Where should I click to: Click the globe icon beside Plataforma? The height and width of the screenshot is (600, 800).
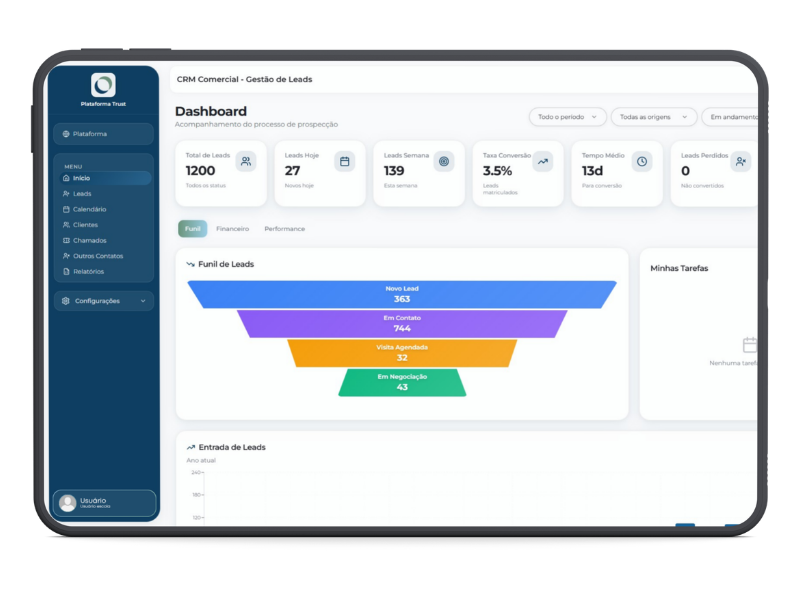pyautogui.click(x=66, y=134)
